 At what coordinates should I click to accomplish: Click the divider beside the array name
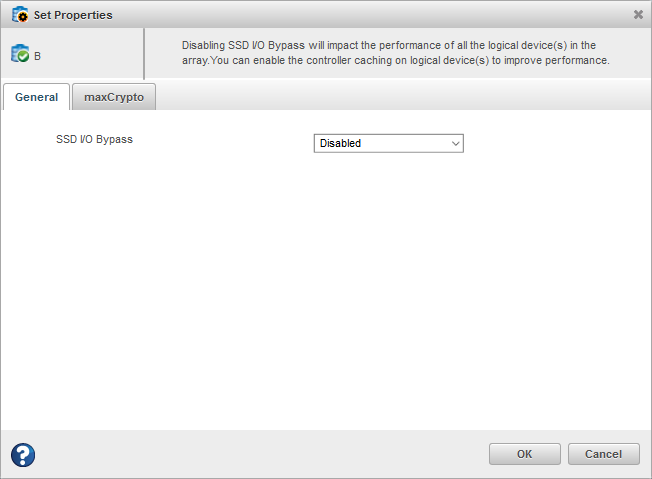pos(144,54)
